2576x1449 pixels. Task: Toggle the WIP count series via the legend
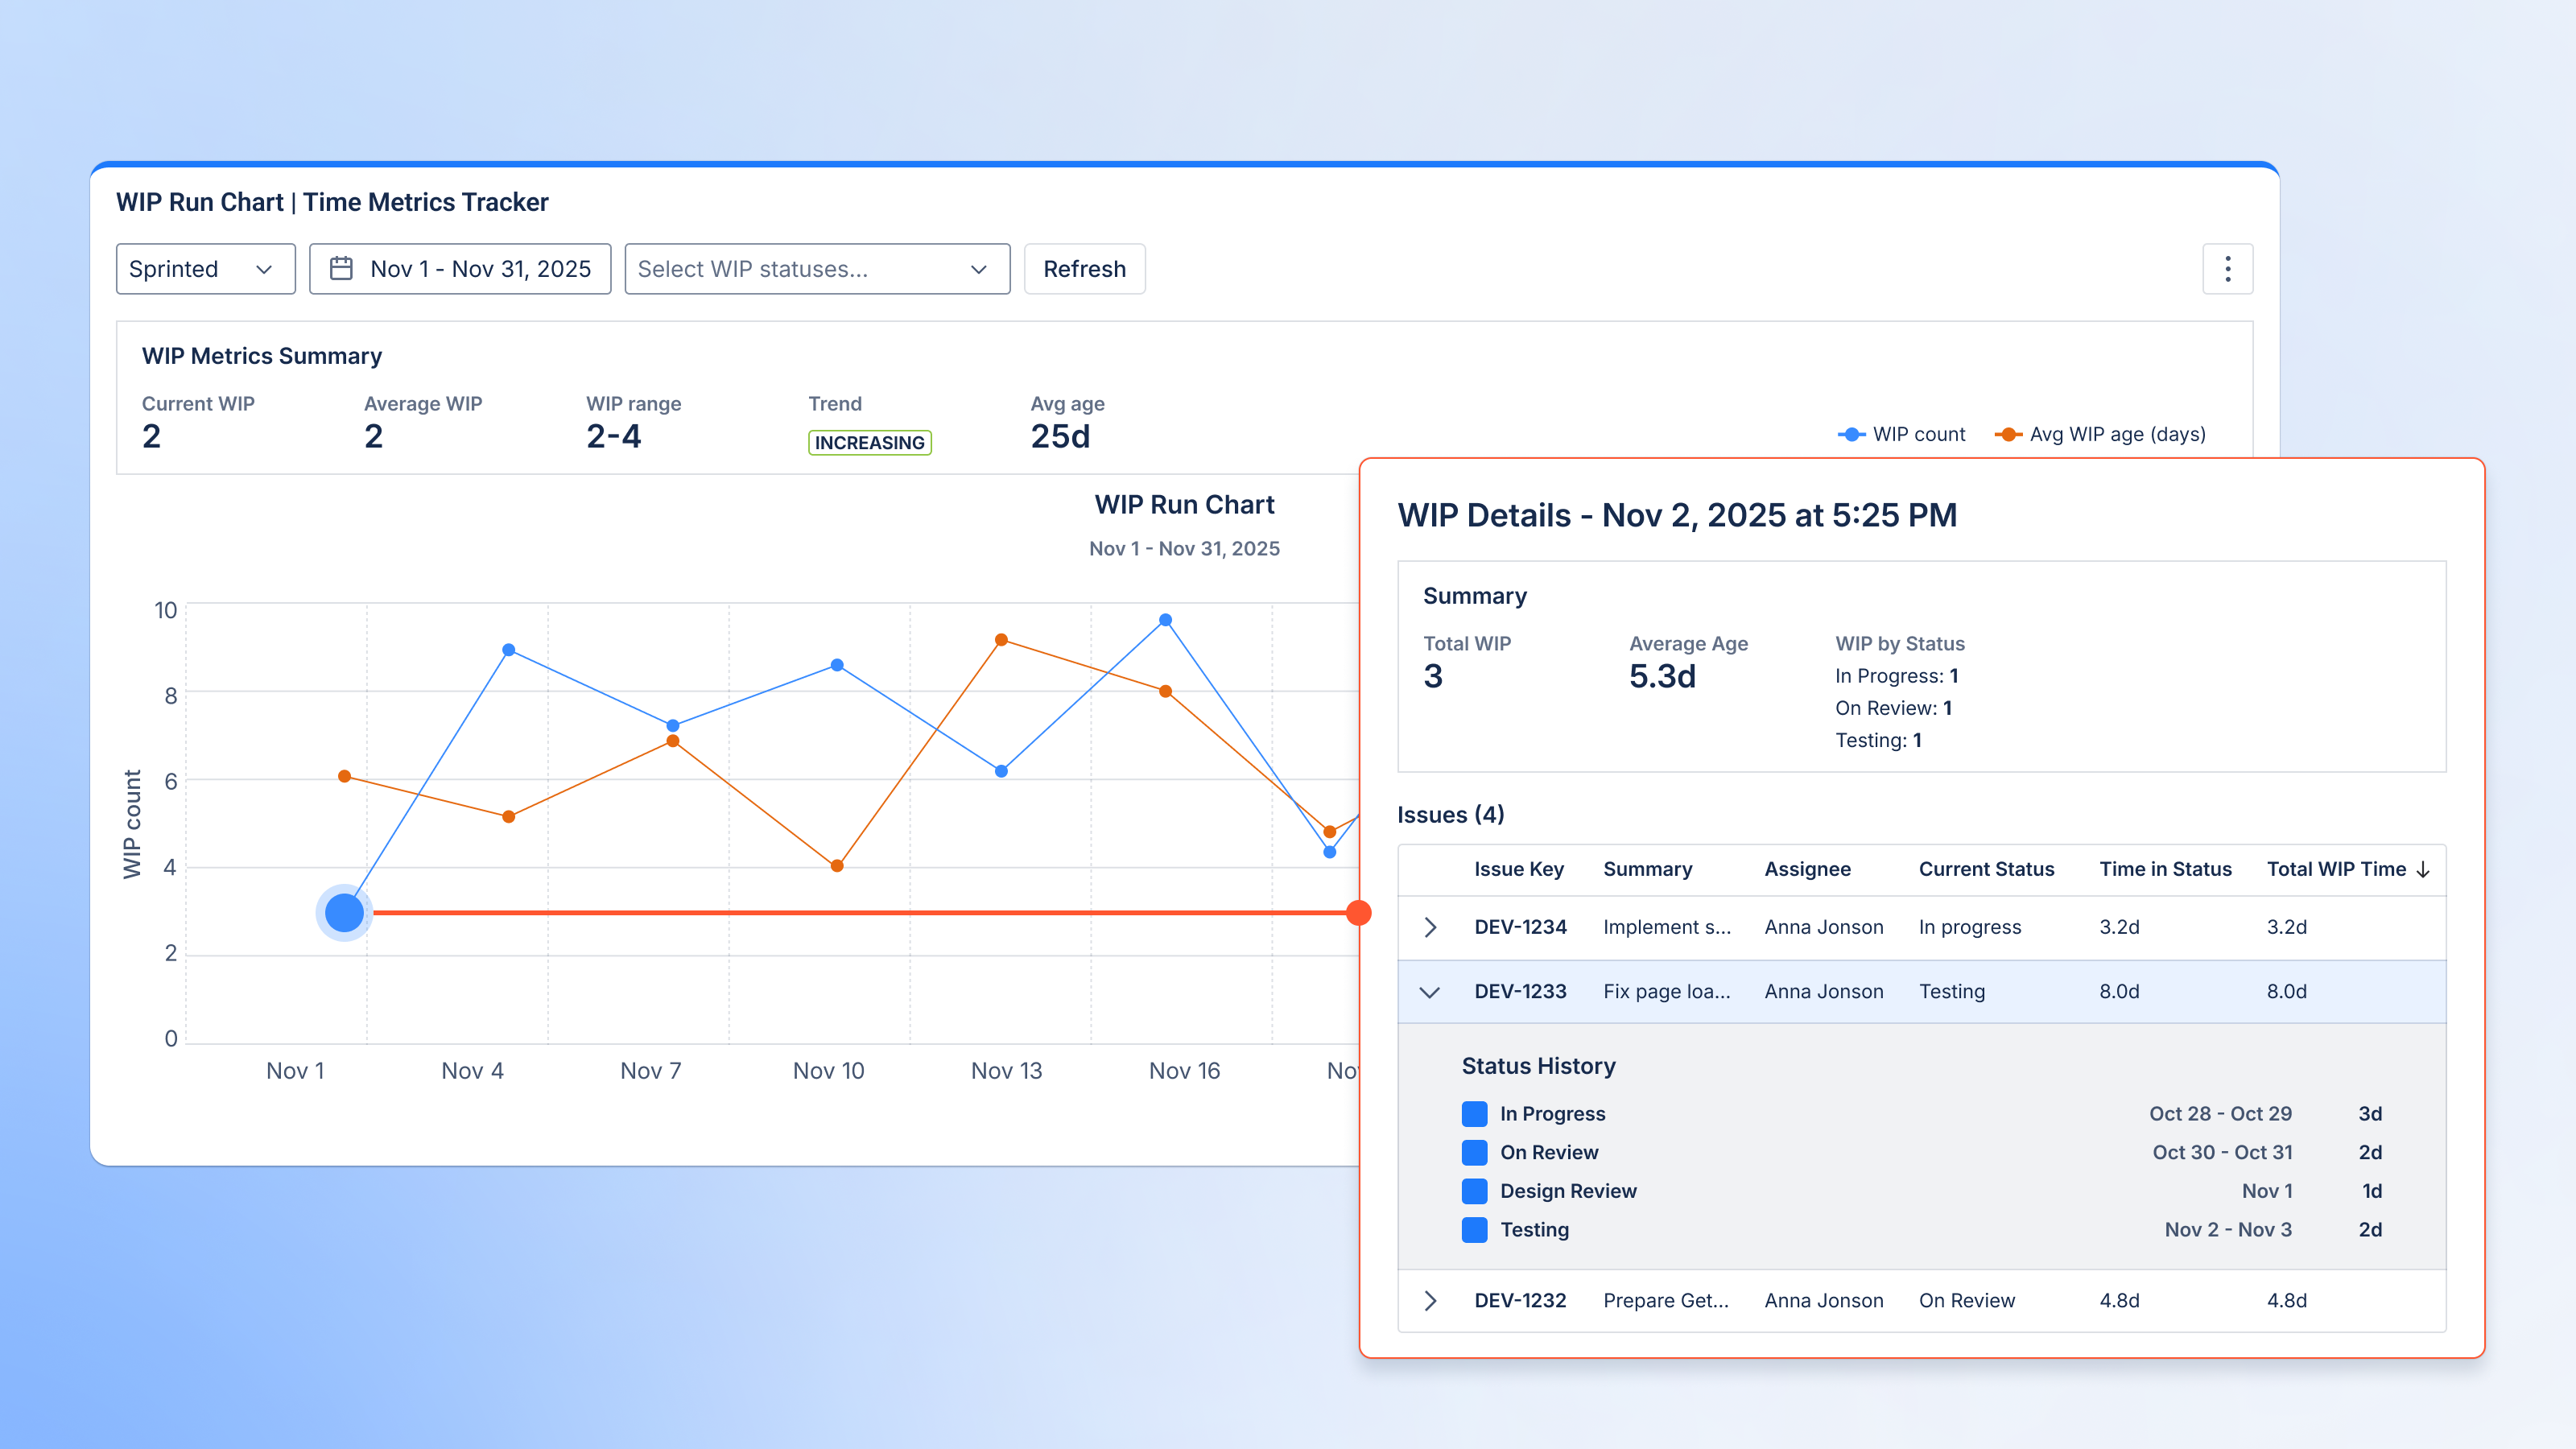pyautogui.click(x=1918, y=434)
